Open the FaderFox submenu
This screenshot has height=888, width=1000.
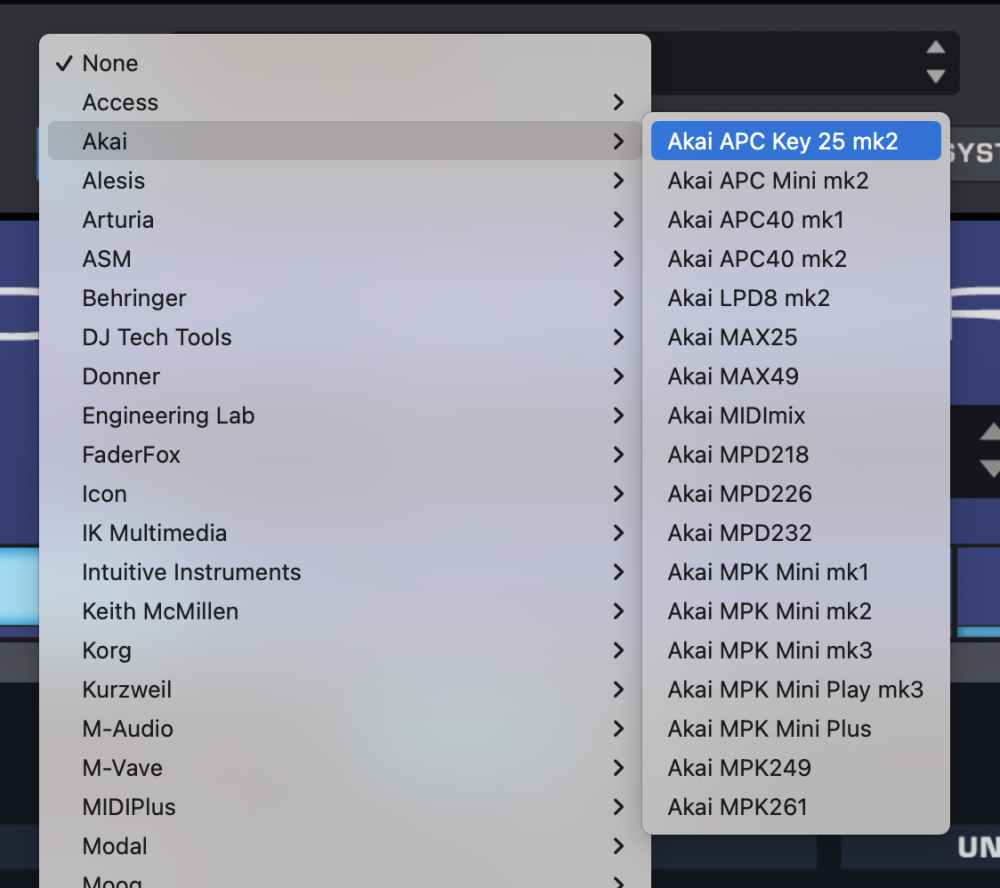pos(344,454)
